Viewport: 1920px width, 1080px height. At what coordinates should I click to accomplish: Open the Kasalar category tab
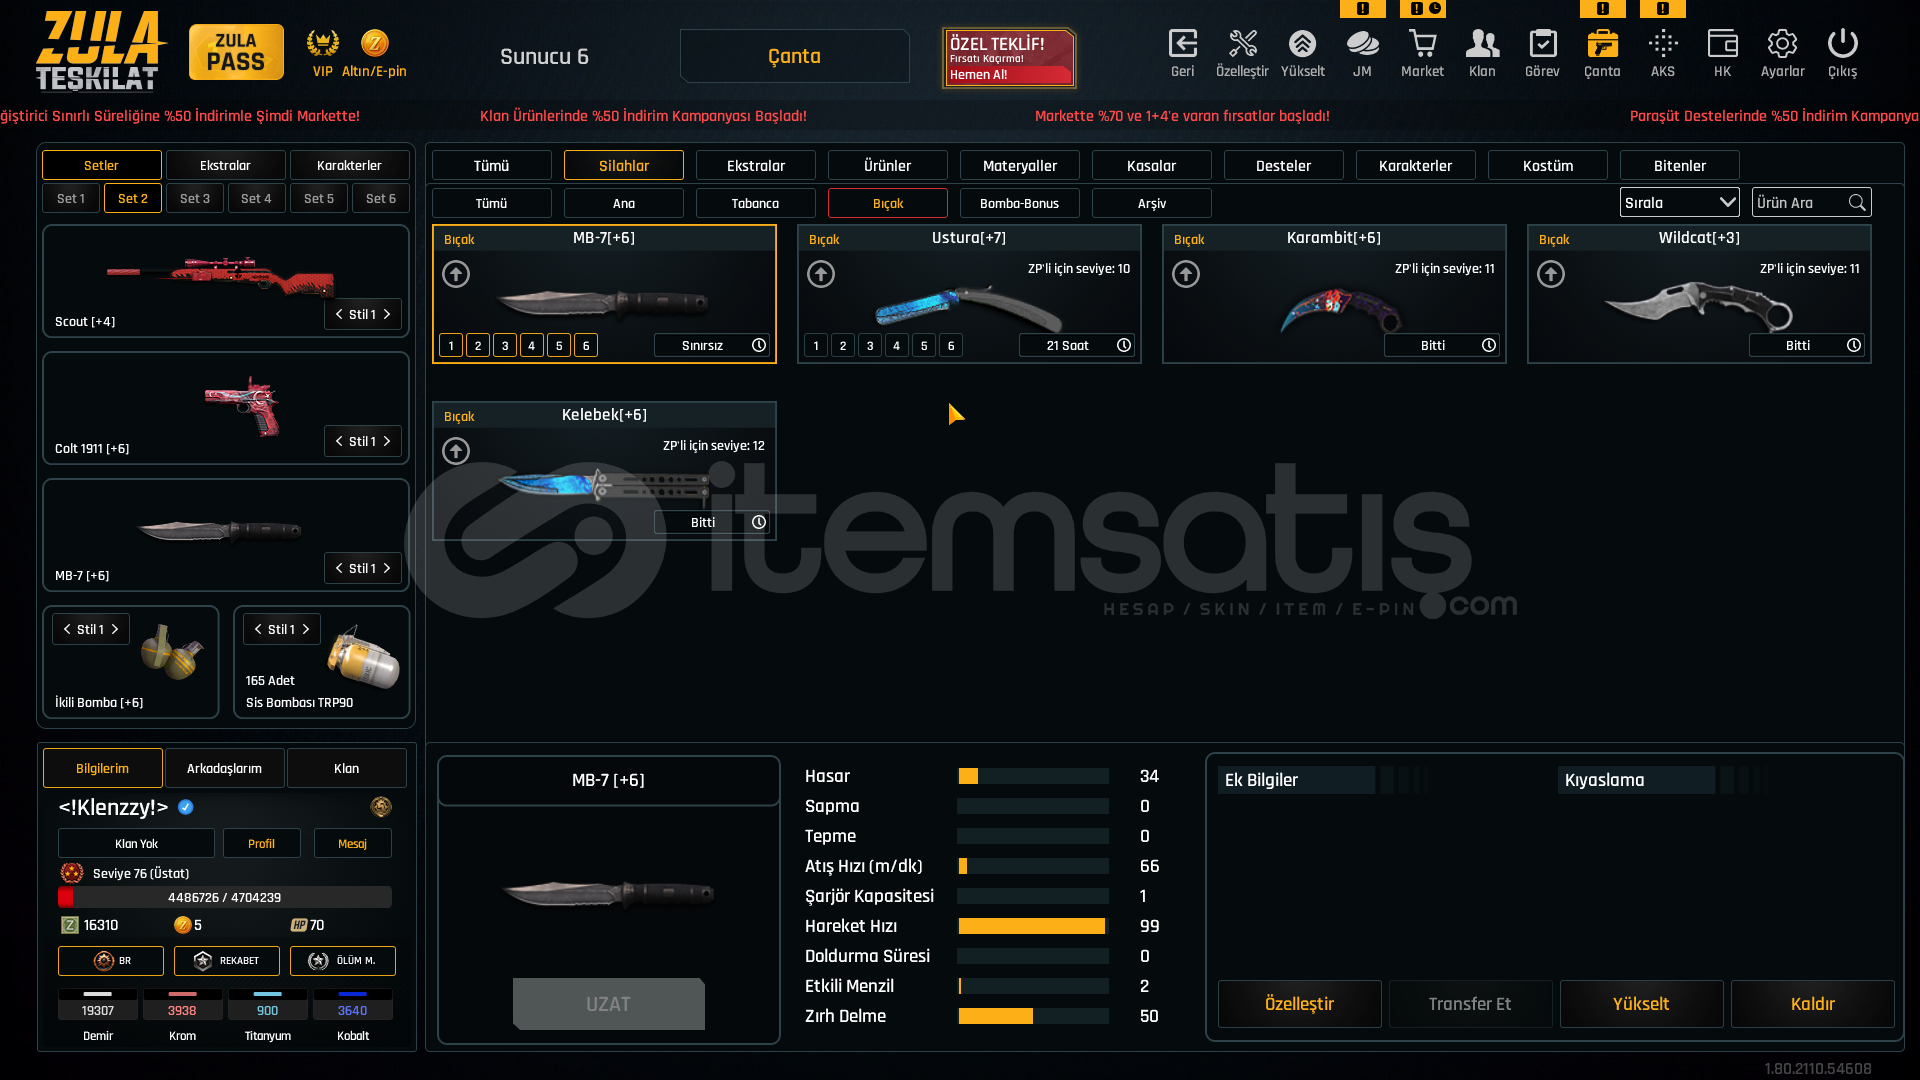[1151, 165]
